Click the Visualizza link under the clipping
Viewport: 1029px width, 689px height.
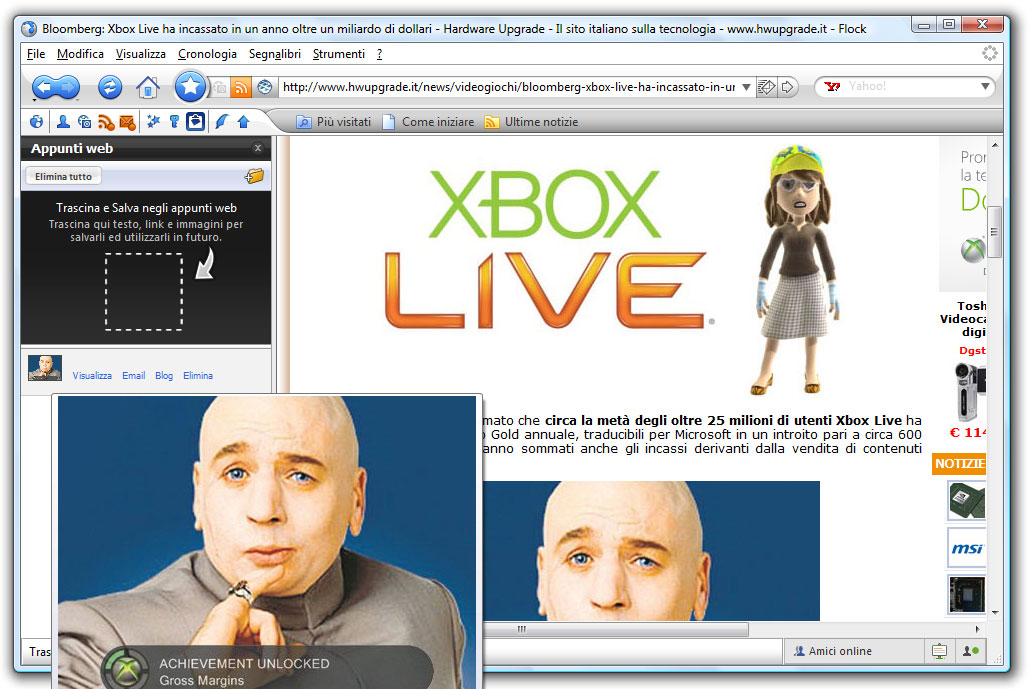(x=92, y=375)
